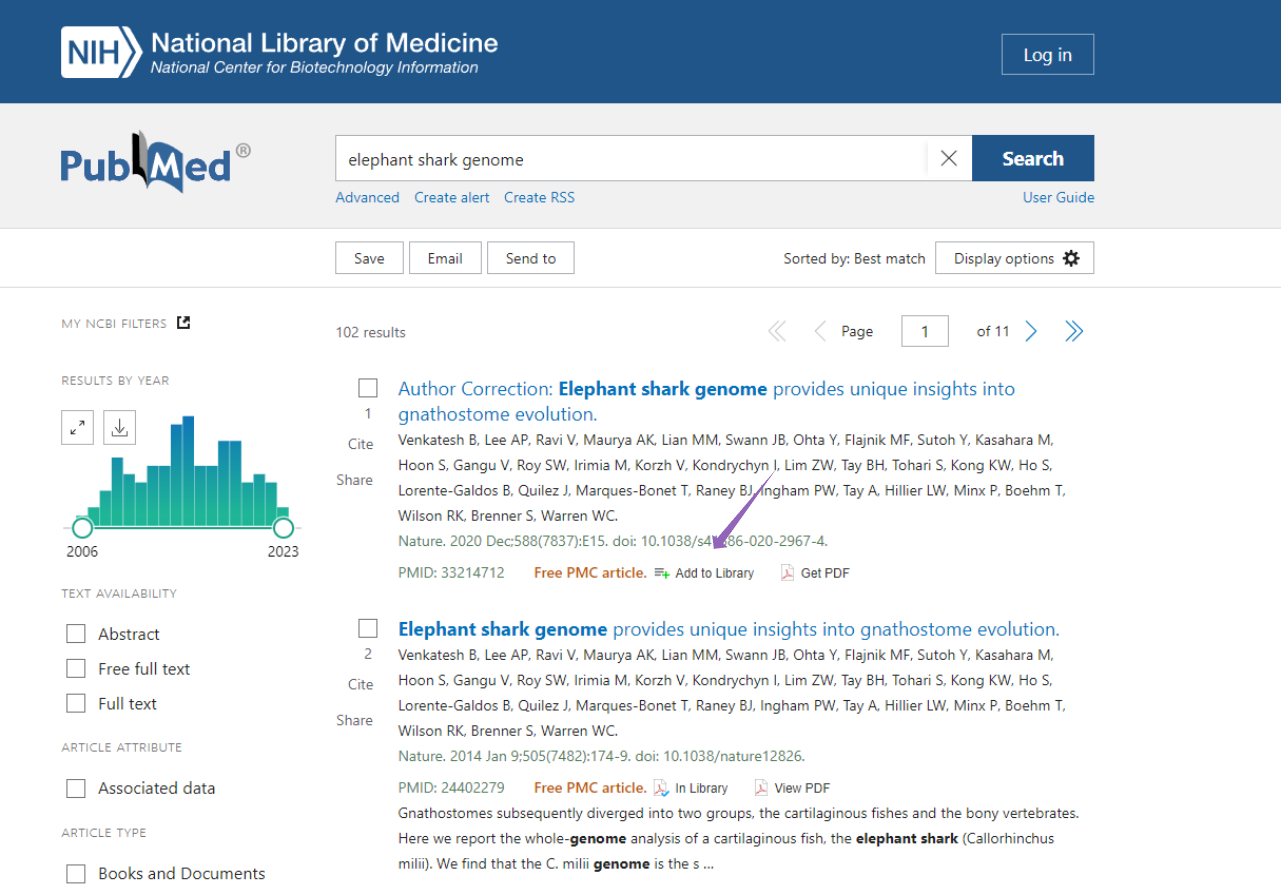Open the Send to dropdown

530,257
